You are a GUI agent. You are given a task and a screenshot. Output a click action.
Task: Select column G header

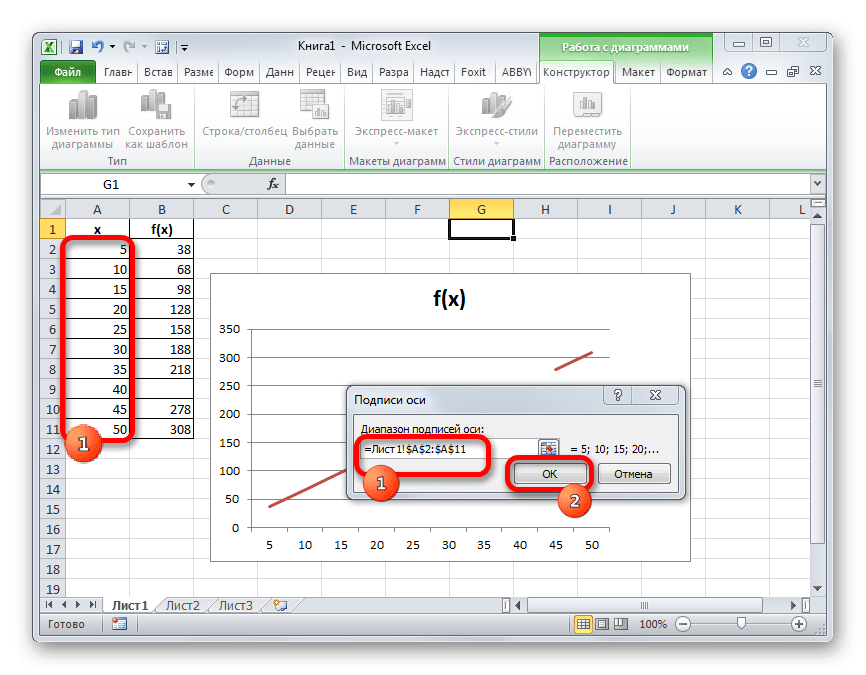[x=481, y=209]
